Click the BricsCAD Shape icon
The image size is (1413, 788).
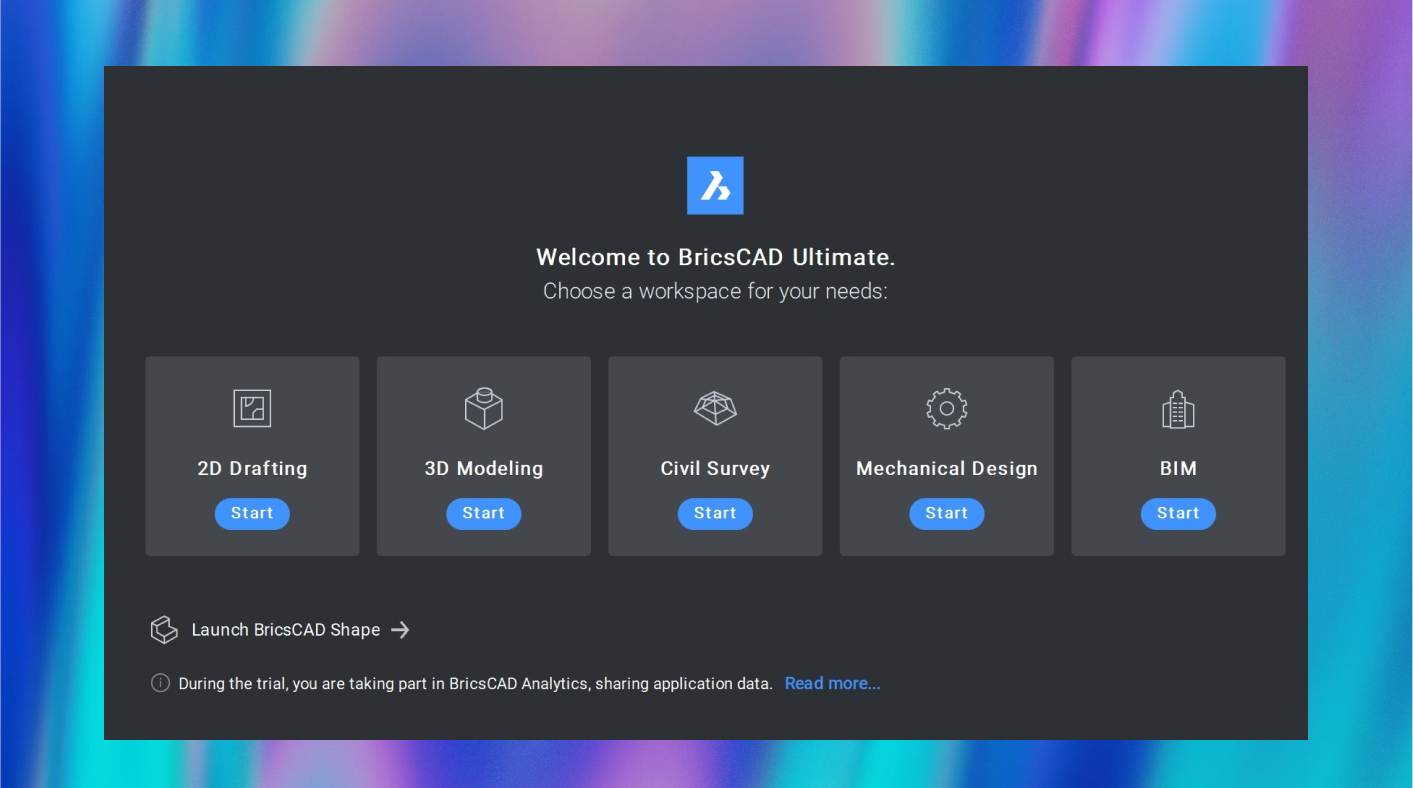tap(164, 630)
